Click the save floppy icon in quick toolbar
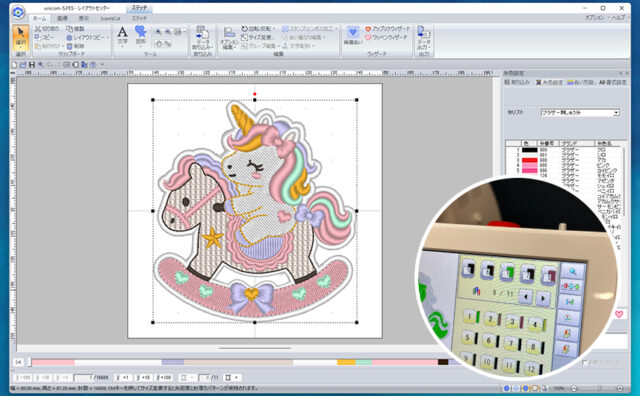This screenshot has height=396, width=640. (32, 65)
